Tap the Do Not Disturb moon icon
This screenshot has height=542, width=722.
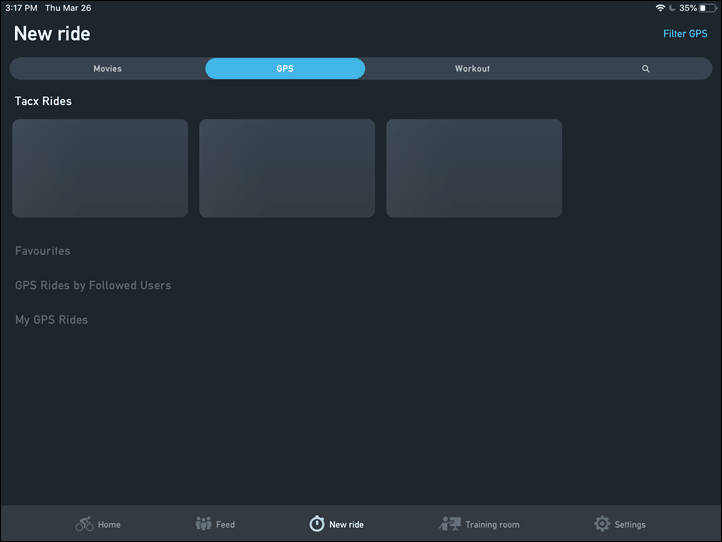(x=672, y=8)
